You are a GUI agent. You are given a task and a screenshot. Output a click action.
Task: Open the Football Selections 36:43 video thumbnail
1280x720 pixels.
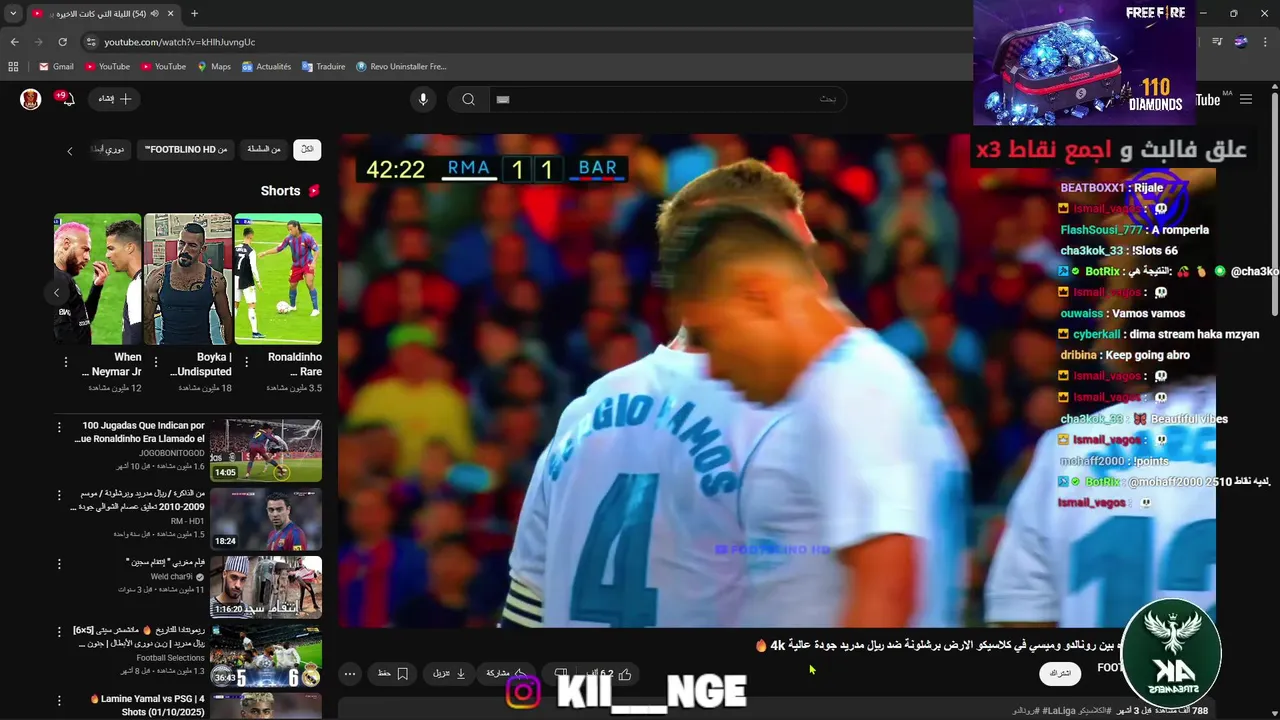(266, 655)
